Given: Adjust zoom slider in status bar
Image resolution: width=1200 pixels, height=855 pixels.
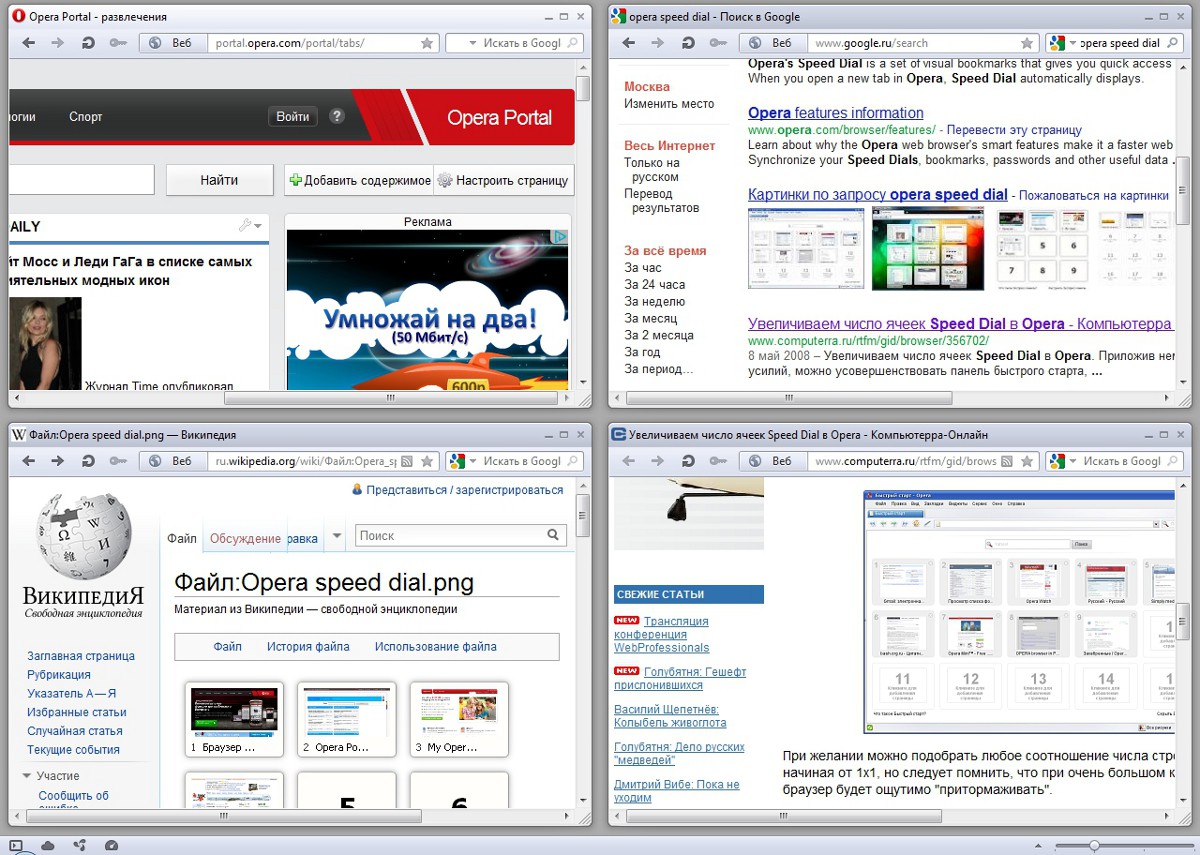Looking at the screenshot, I should (x=1095, y=846).
